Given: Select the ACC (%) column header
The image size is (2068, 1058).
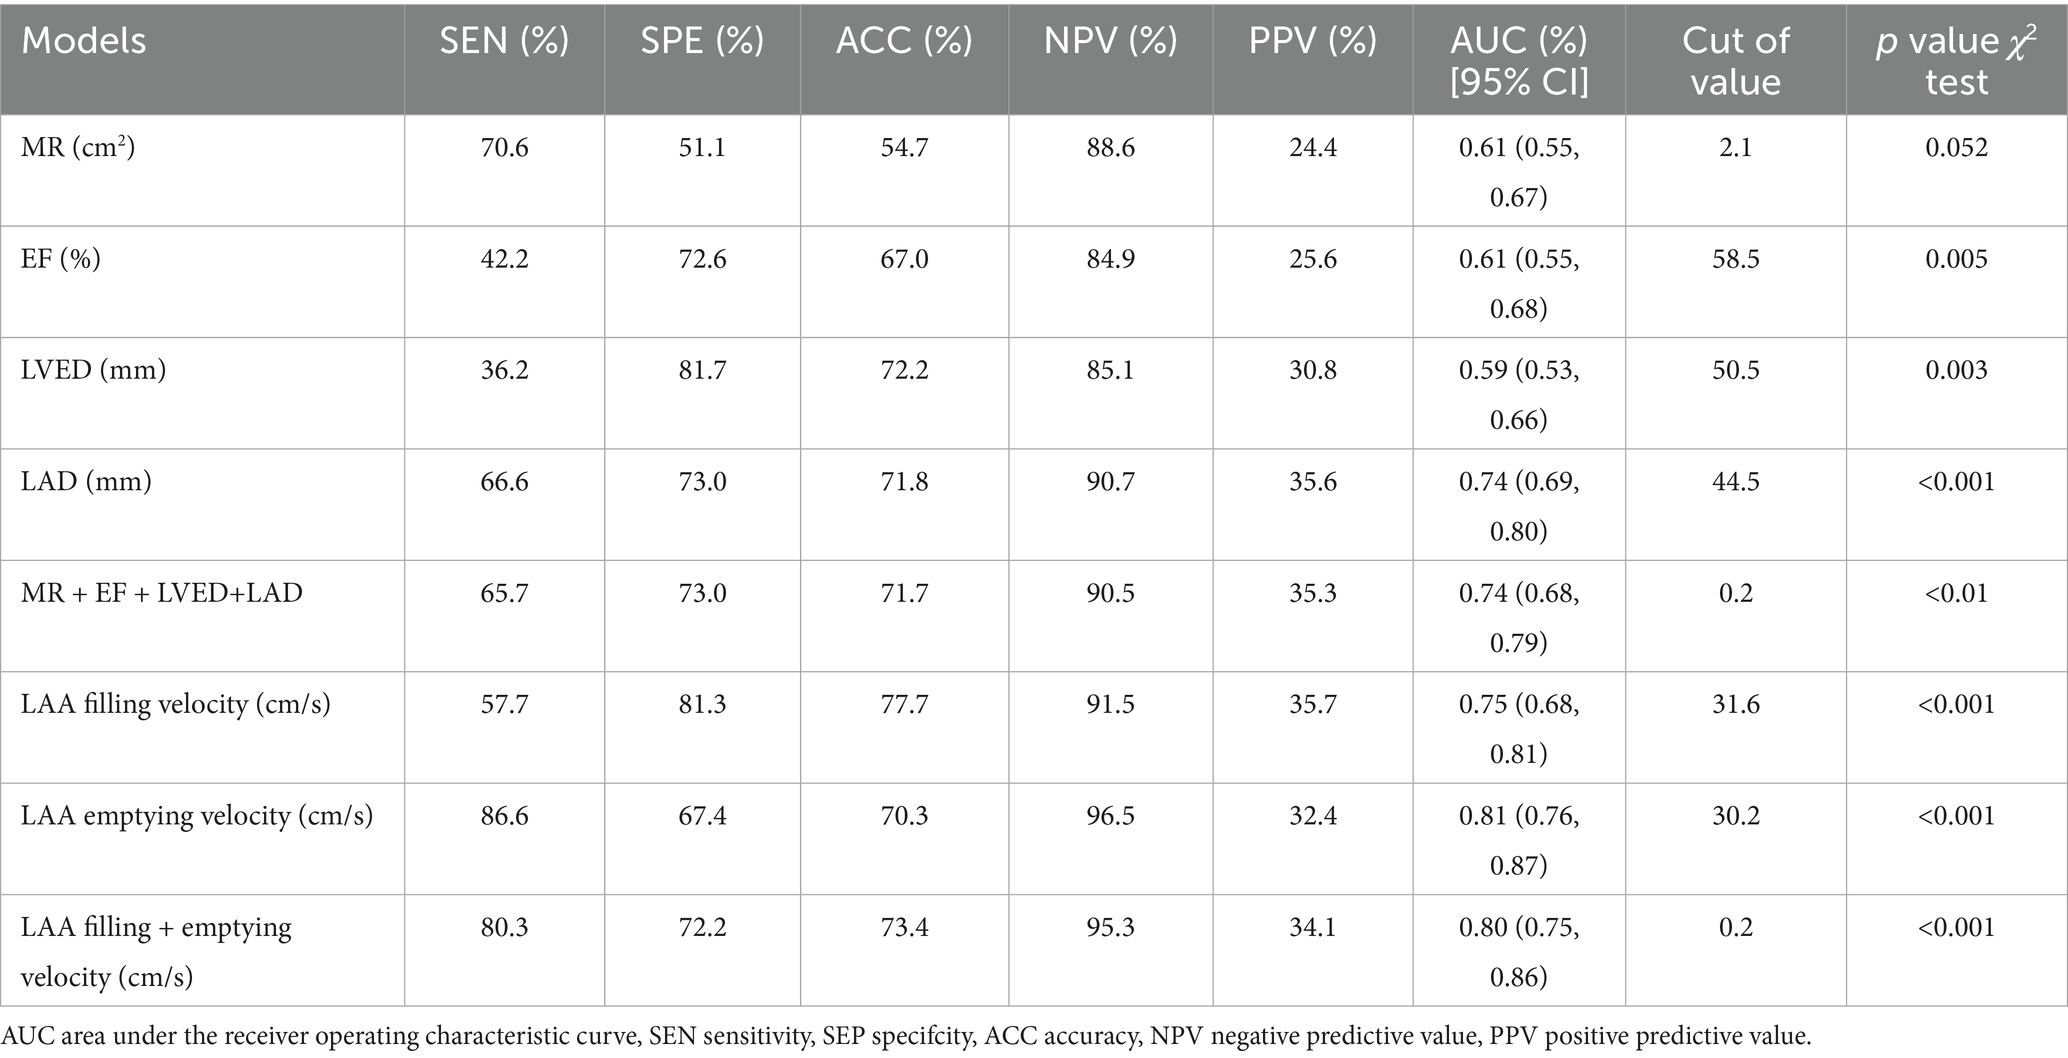Looking at the screenshot, I should pyautogui.click(x=904, y=41).
